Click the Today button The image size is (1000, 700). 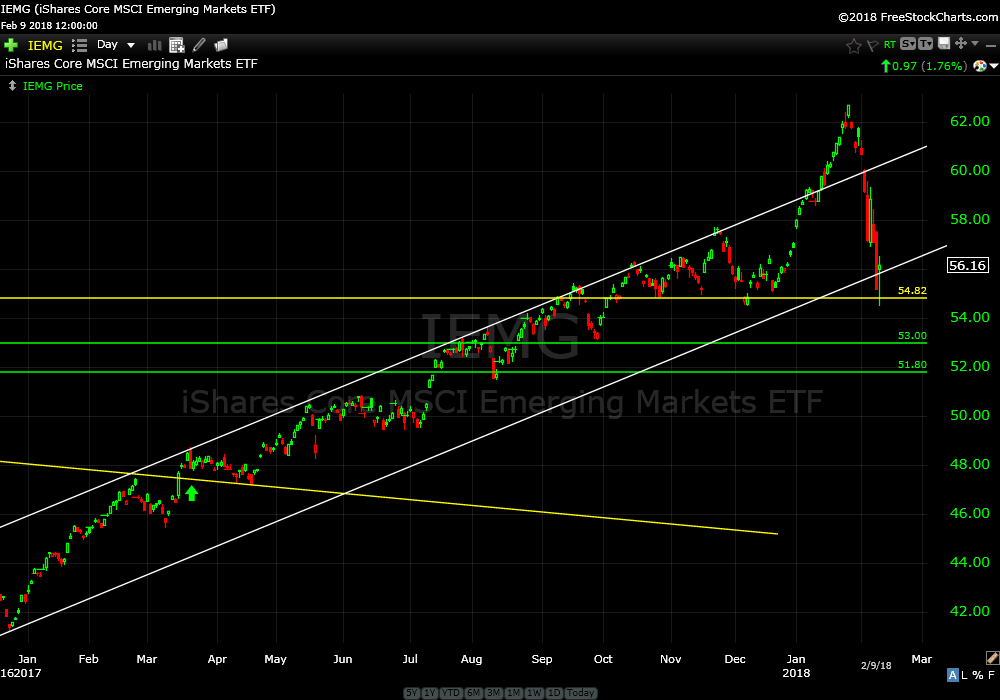pyautogui.click(x=581, y=693)
